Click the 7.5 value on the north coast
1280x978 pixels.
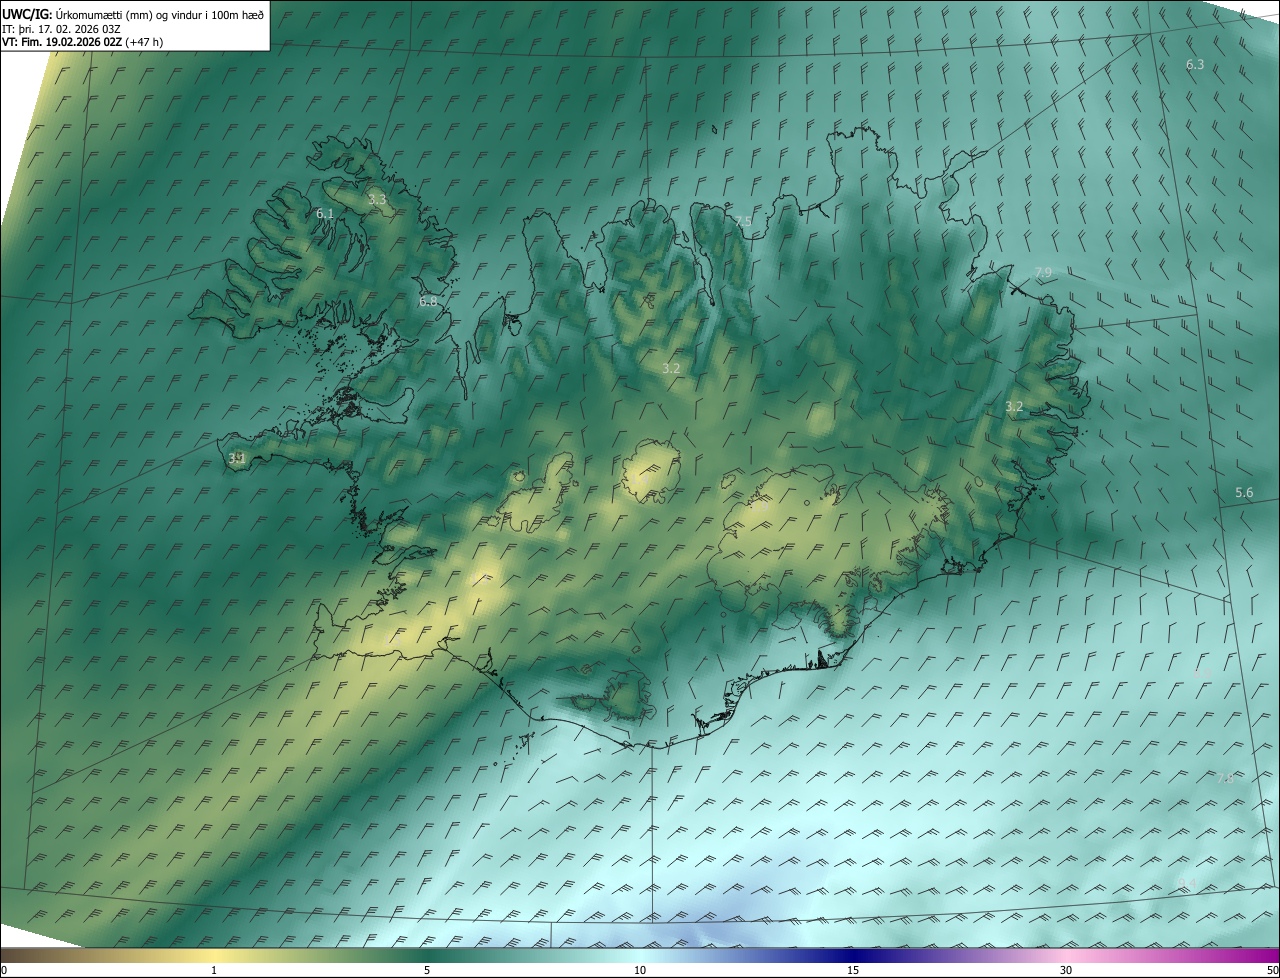coord(742,221)
